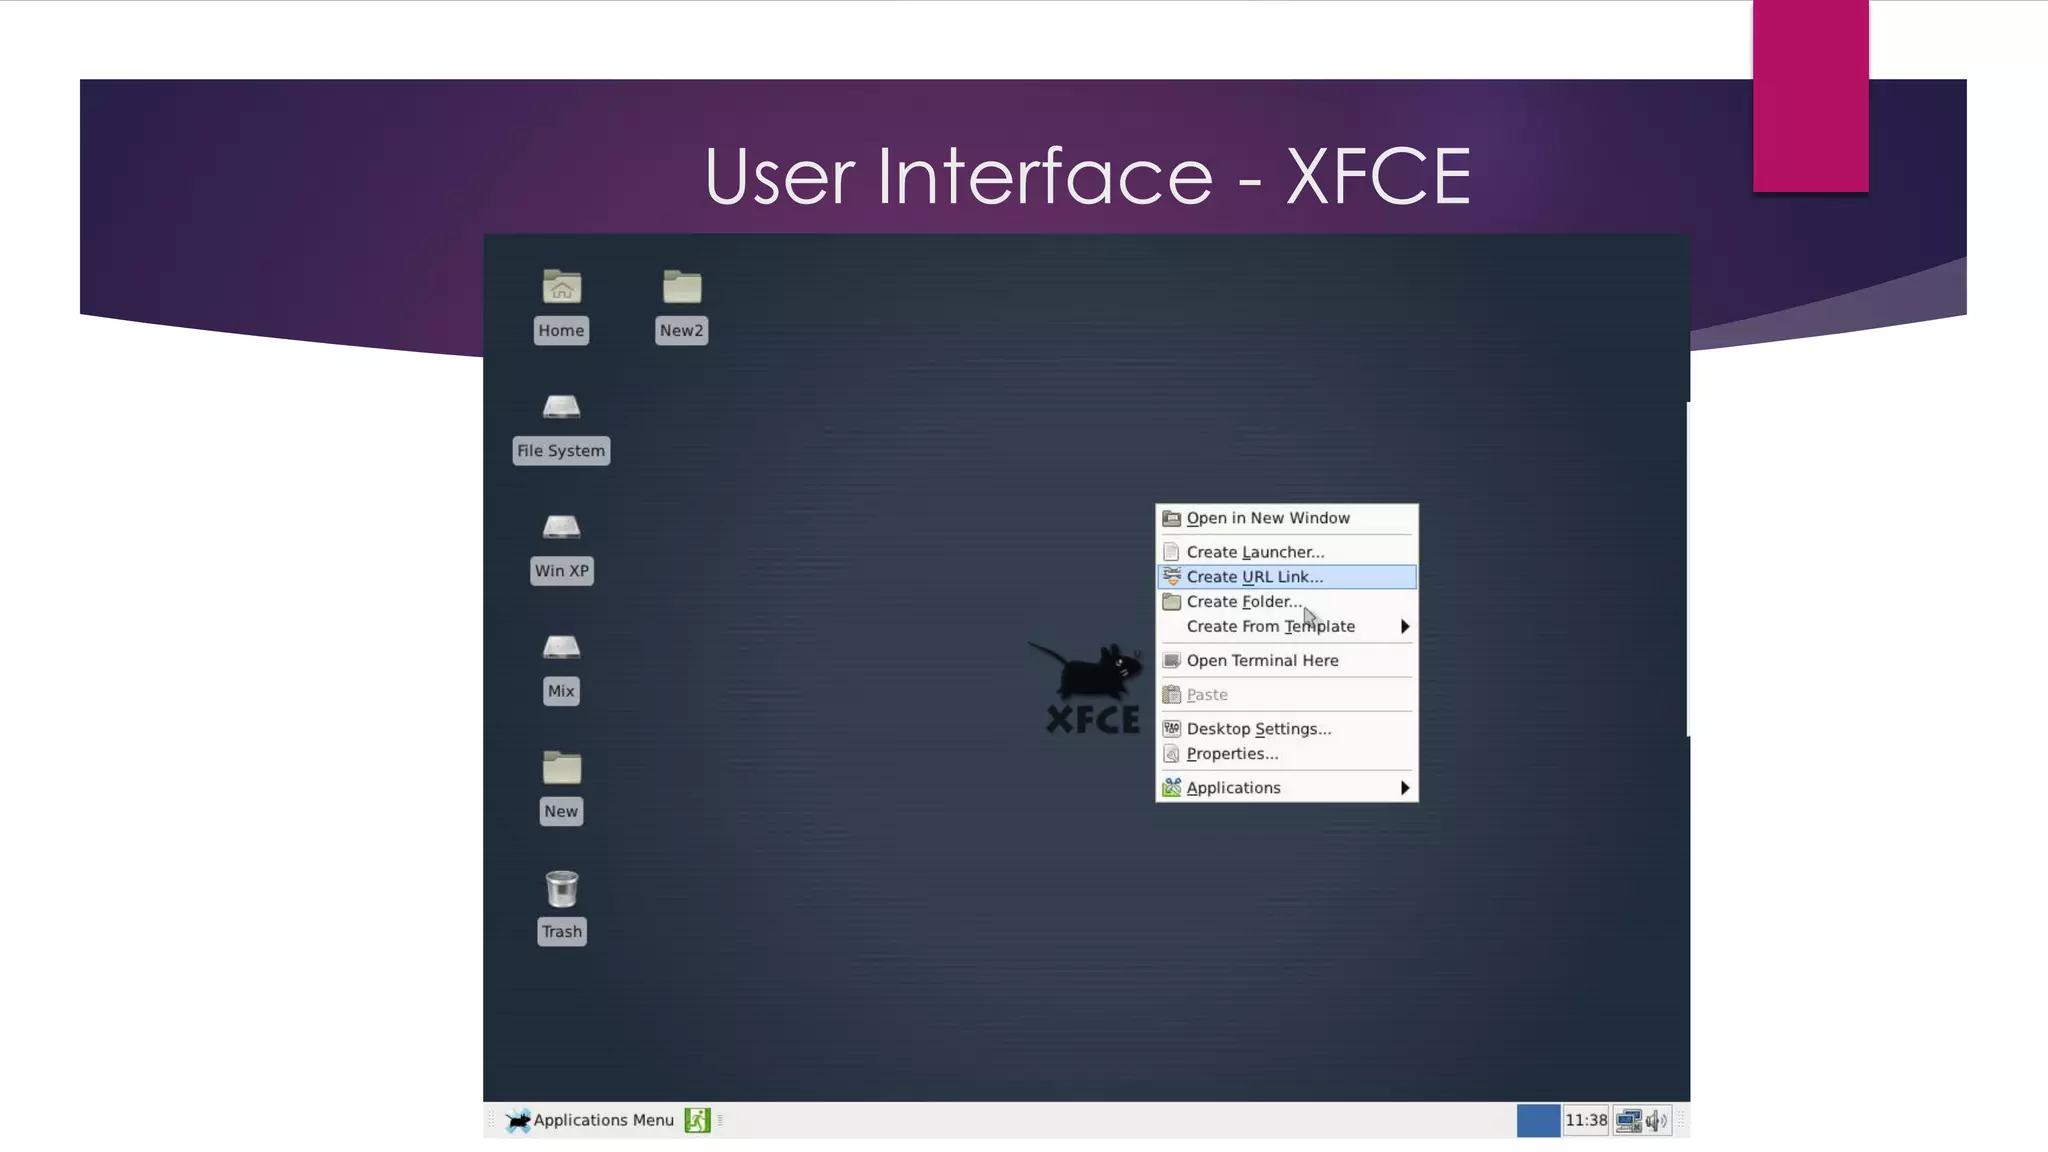Click the icon beside Applications entry
Image resolution: width=2048 pixels, height=1152 pixels.
[1171, 787]
